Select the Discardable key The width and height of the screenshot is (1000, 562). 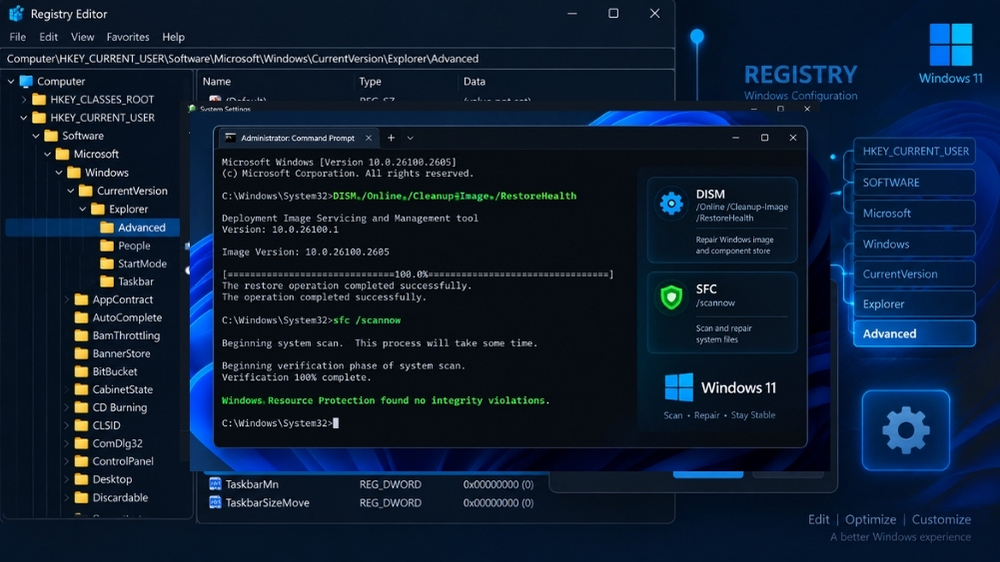120,498
